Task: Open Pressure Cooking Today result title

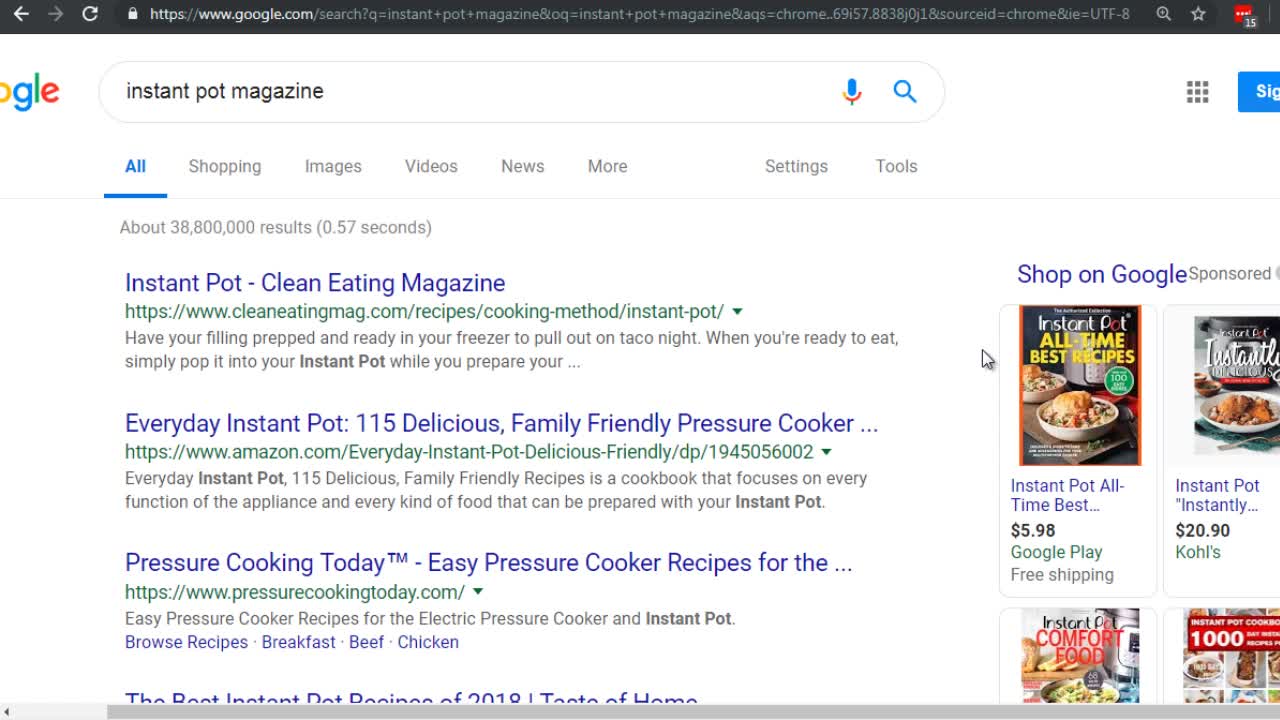Action: pyautogui.click(x=488, y=563)
